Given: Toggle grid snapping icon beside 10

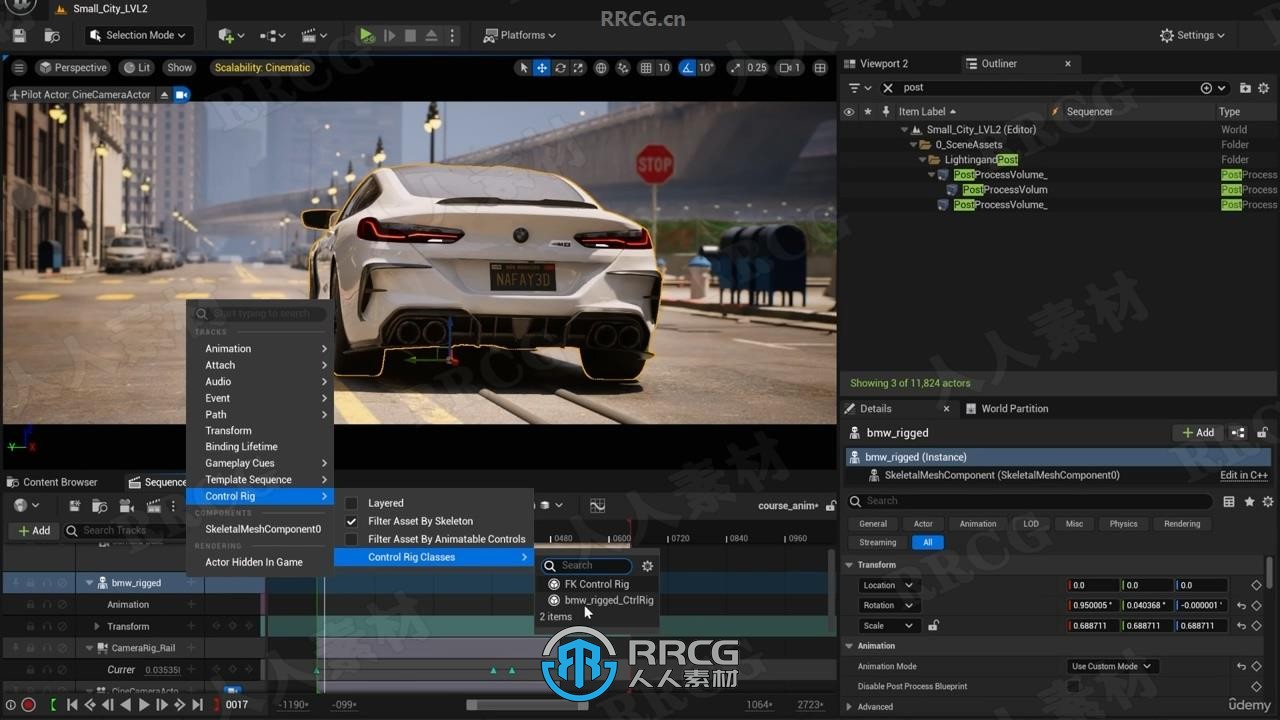Looking at the screenshot, I should click(646, 68).
